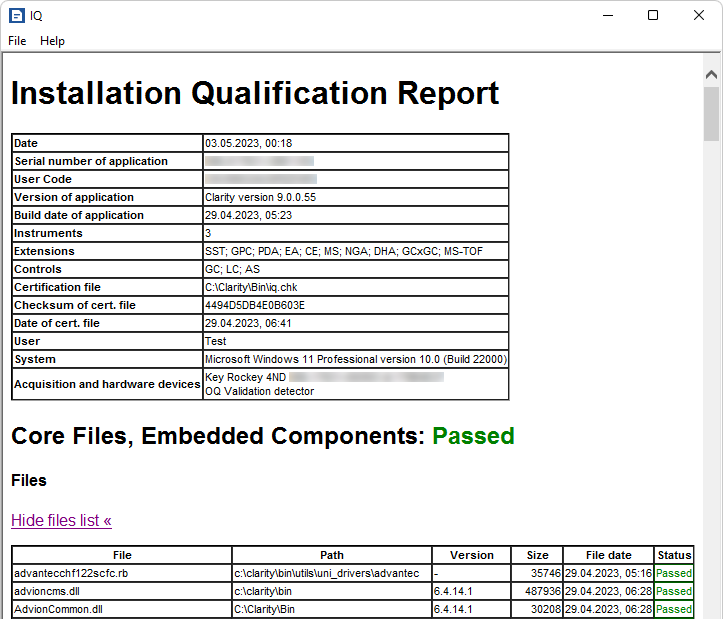Screen dimensions: 723x619
Task: Close the IQ window
Action: click(699, 16)
